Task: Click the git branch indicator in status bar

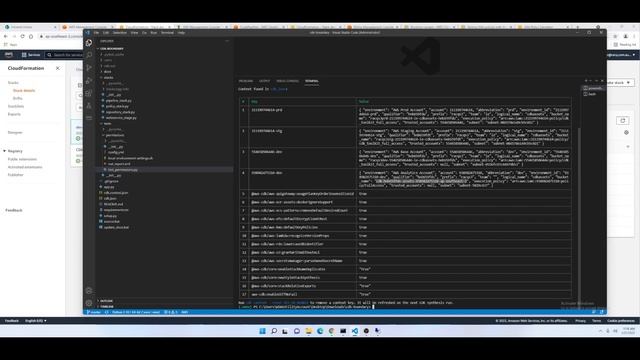Action: [94, 312]
